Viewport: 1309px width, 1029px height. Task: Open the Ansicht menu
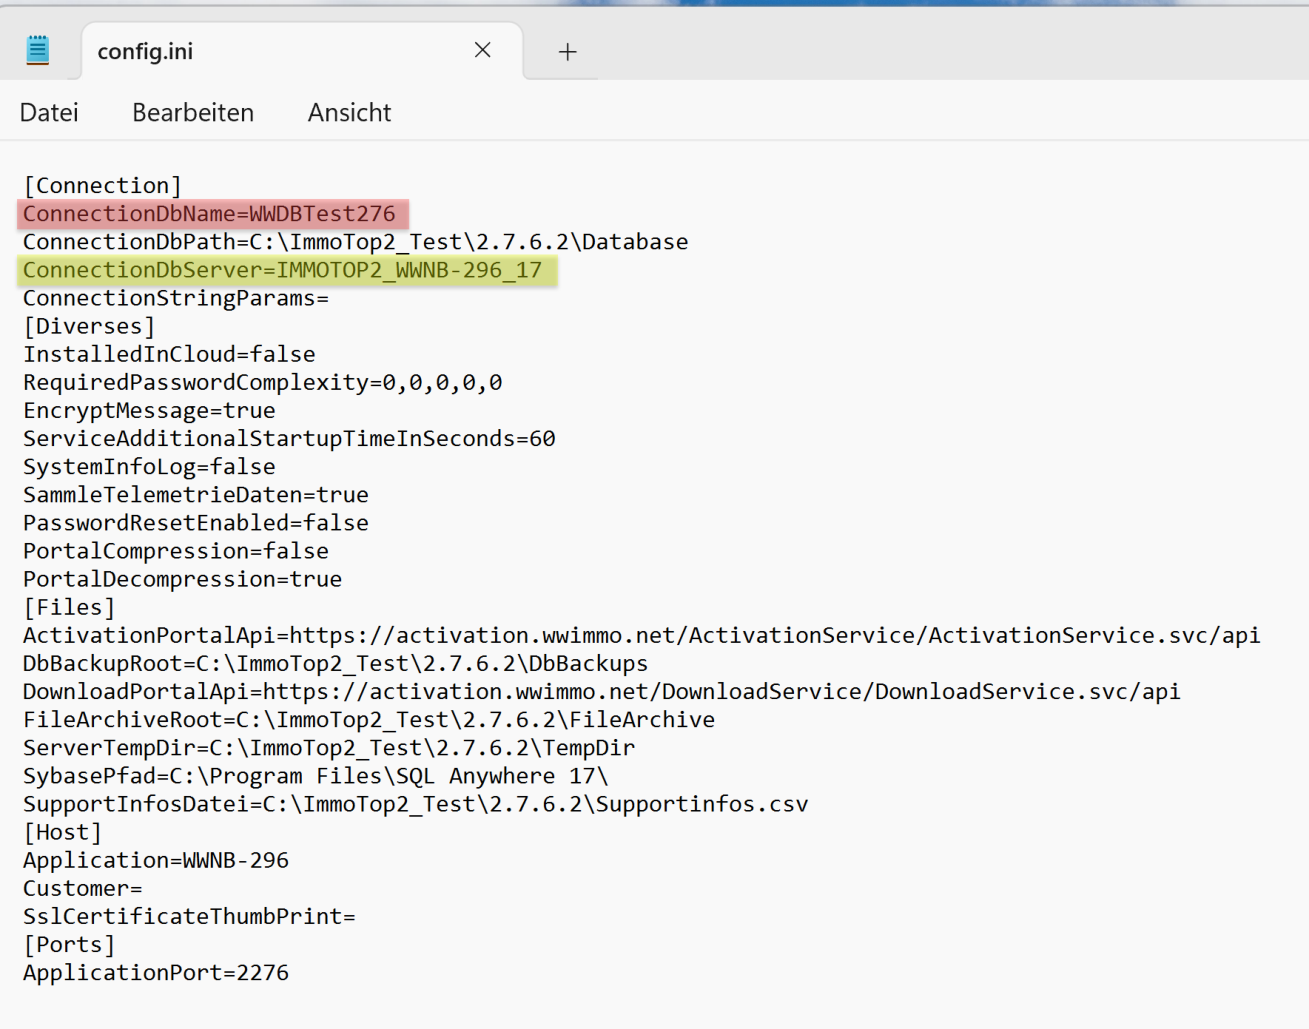click(350, 112)
